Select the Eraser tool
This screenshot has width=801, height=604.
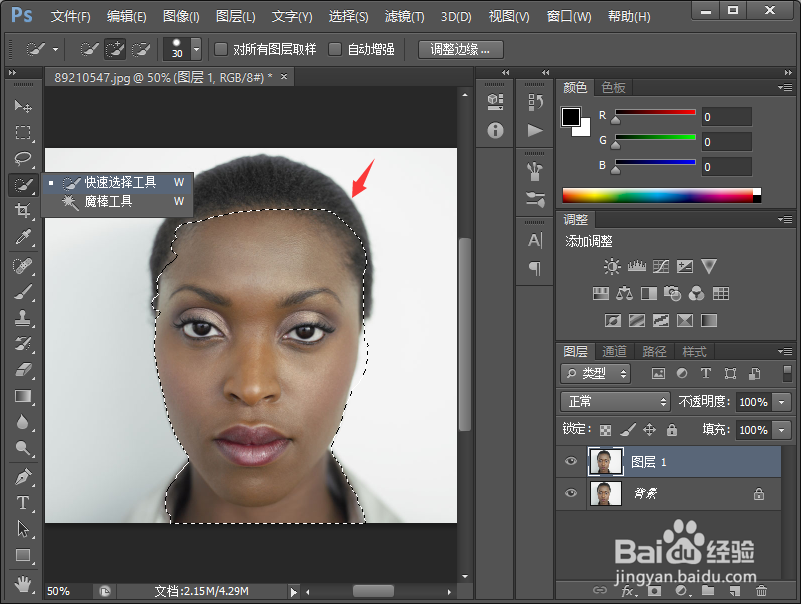click(x=22, y=369)
